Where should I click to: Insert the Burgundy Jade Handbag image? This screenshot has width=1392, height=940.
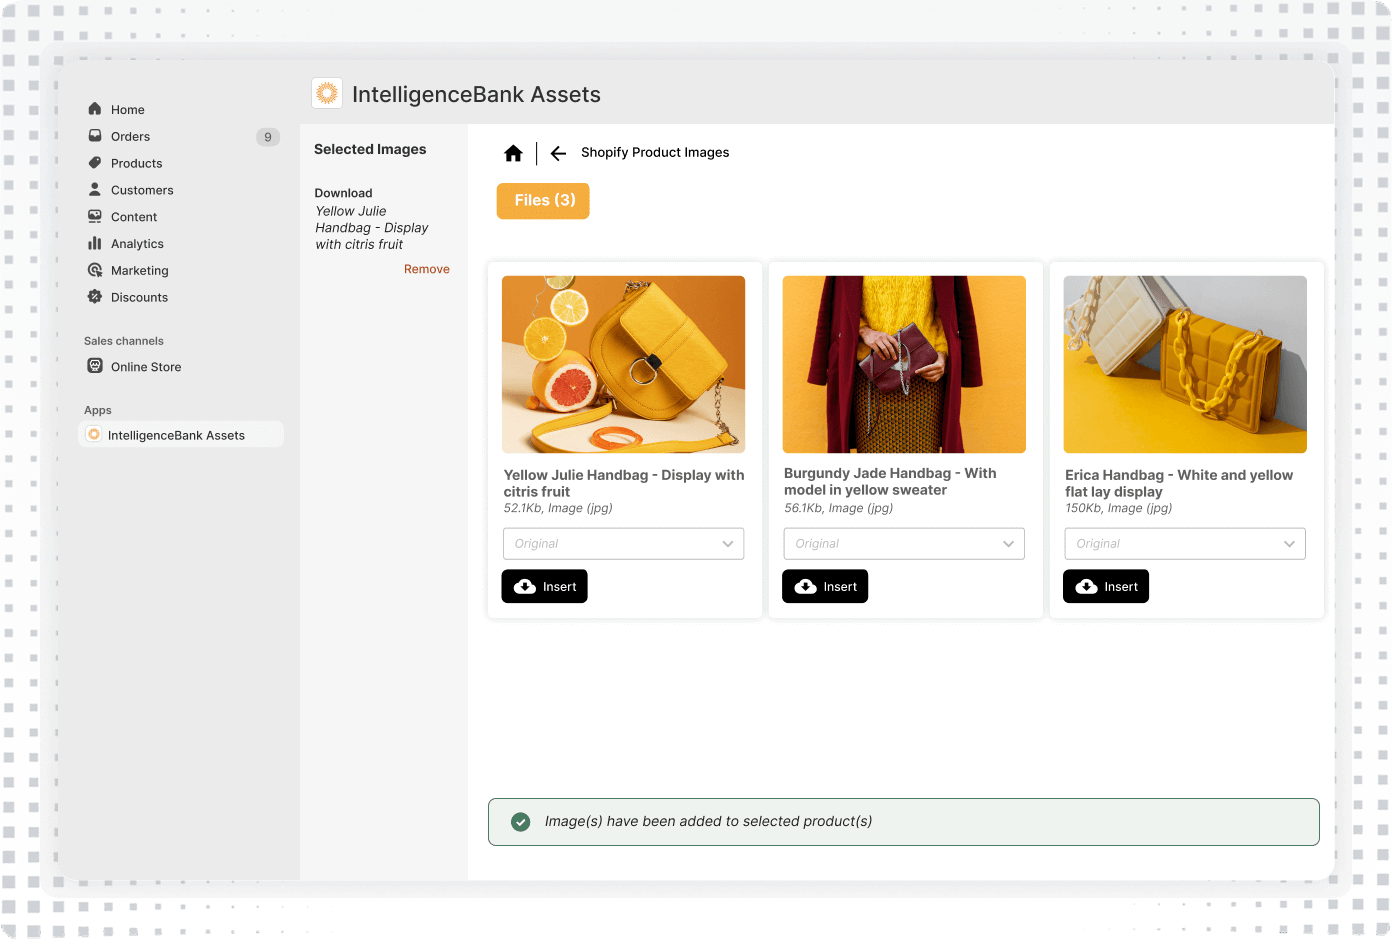(x=825, y=587)
